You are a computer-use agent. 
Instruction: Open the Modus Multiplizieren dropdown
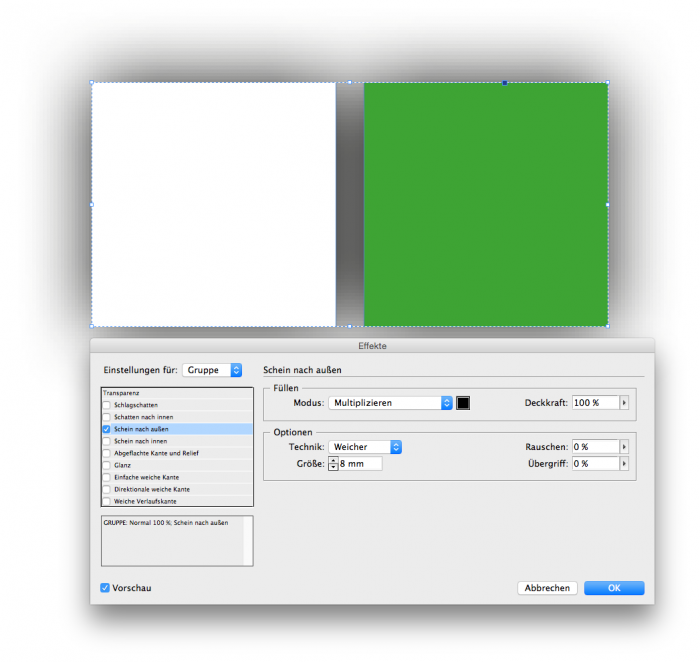tap(391, 403)
